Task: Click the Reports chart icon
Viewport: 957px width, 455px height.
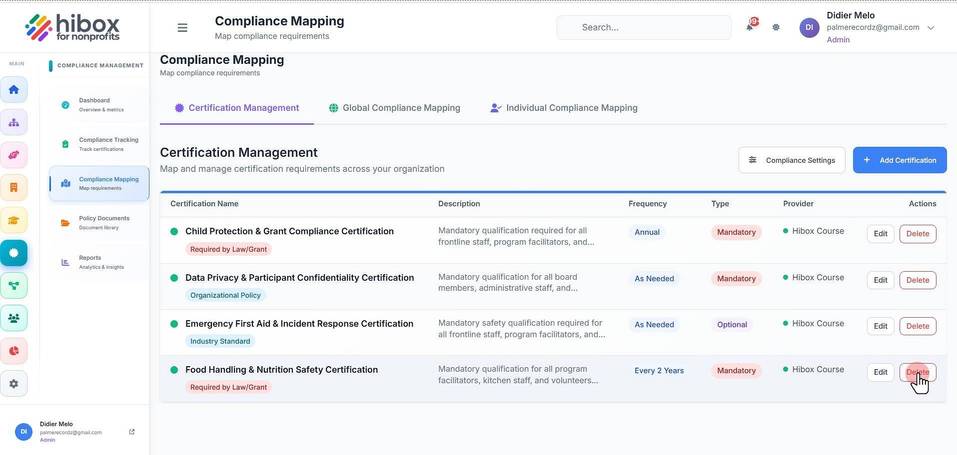Action: pos(65,262)
